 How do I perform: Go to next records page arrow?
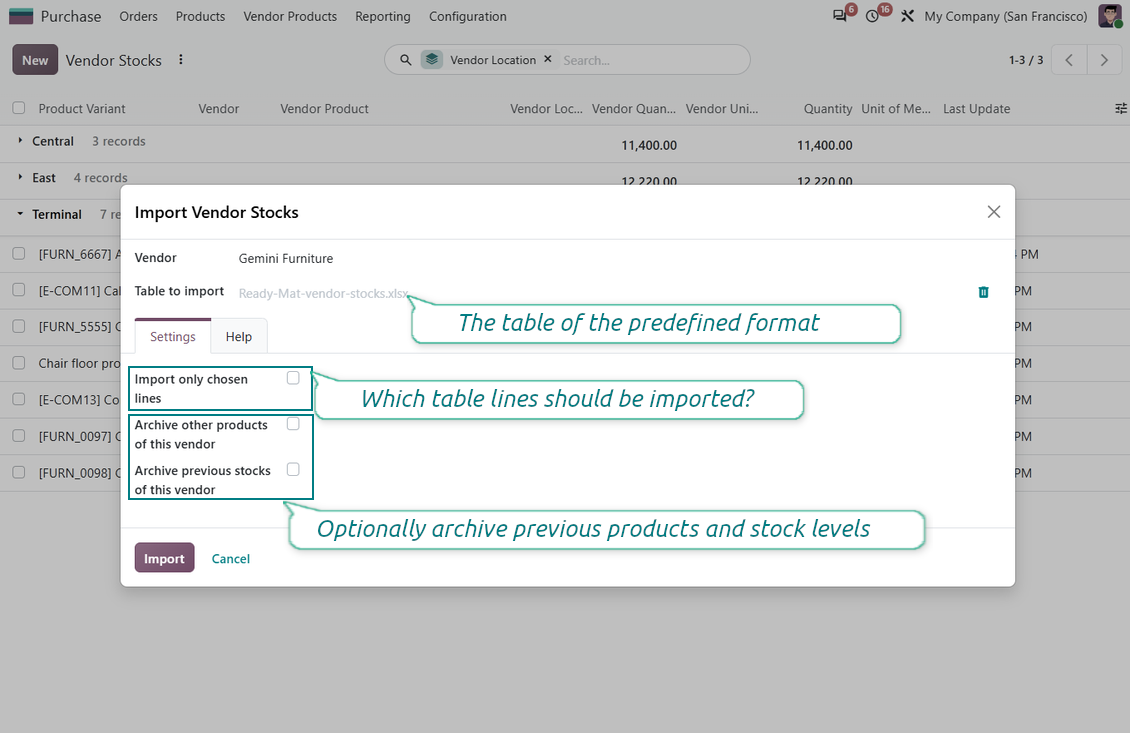(1104, 60)
